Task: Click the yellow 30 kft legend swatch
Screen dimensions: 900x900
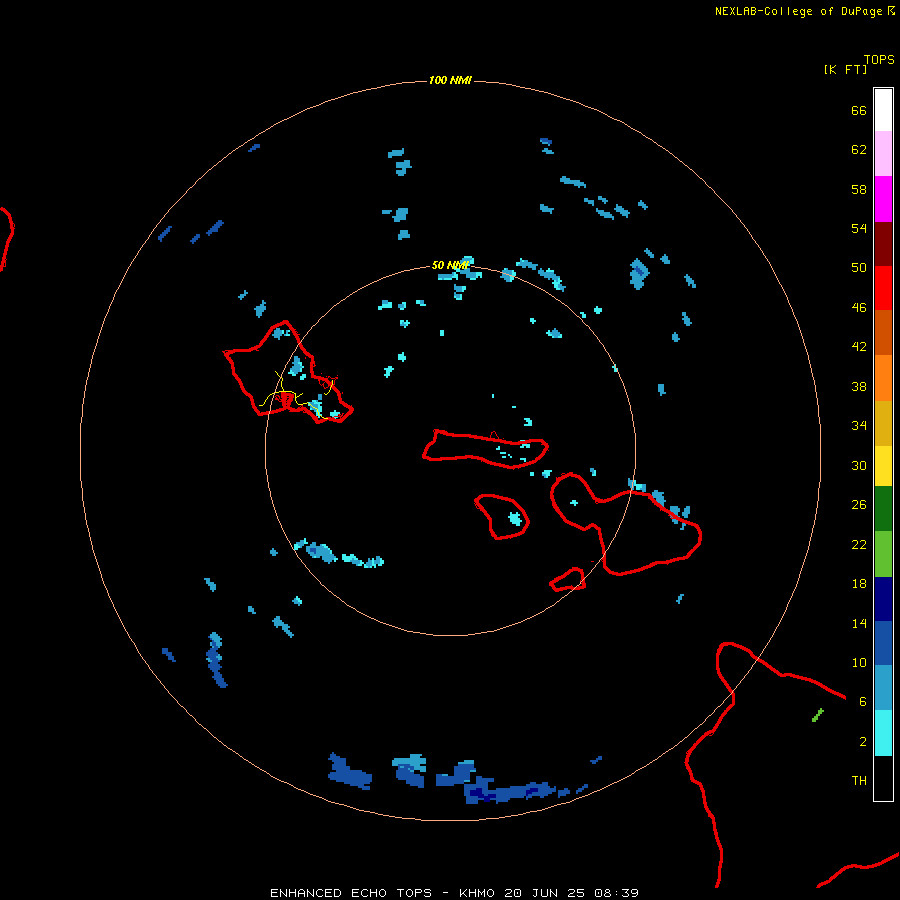Action: pos(883,466)
